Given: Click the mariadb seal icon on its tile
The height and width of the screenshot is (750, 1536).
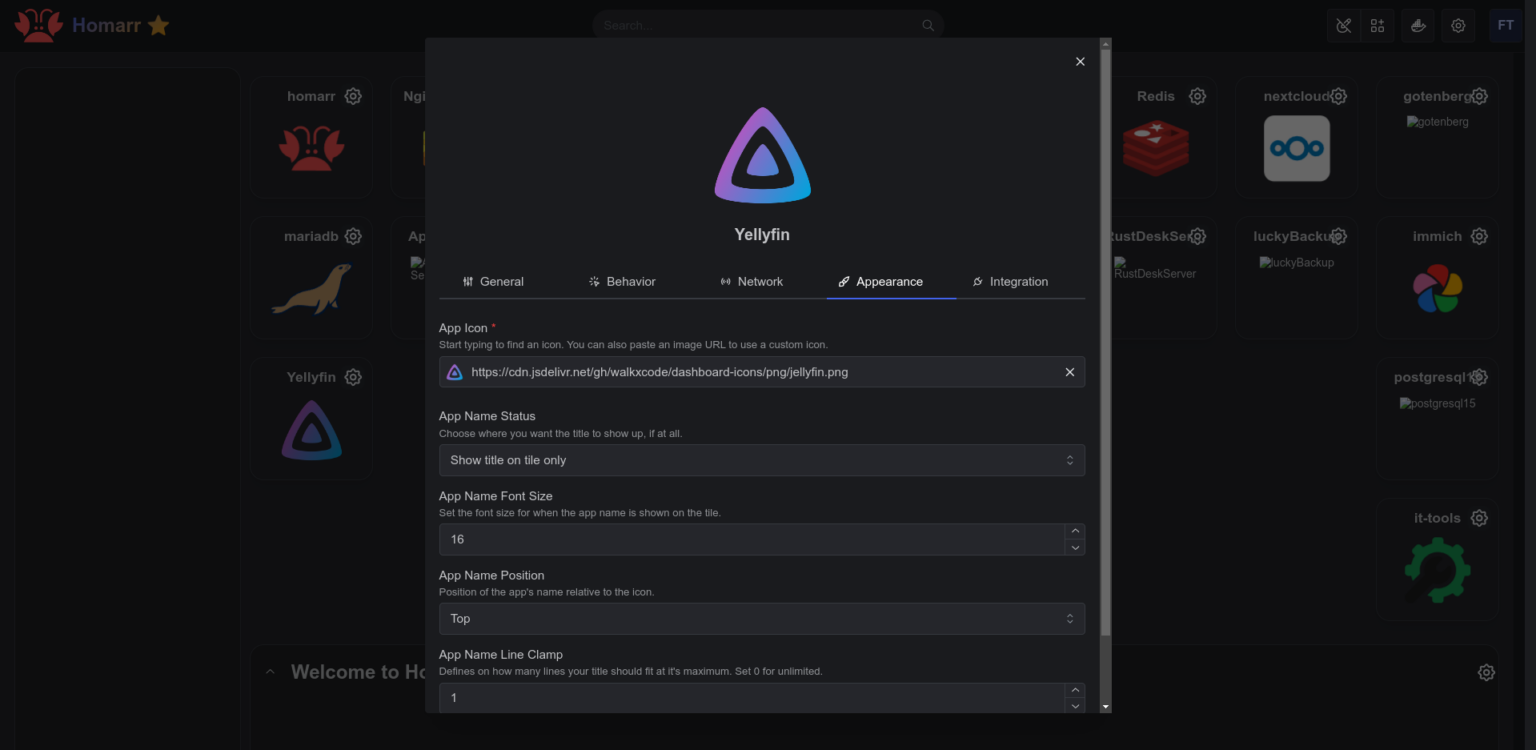Looking at the screenshot, I should 312,289.
